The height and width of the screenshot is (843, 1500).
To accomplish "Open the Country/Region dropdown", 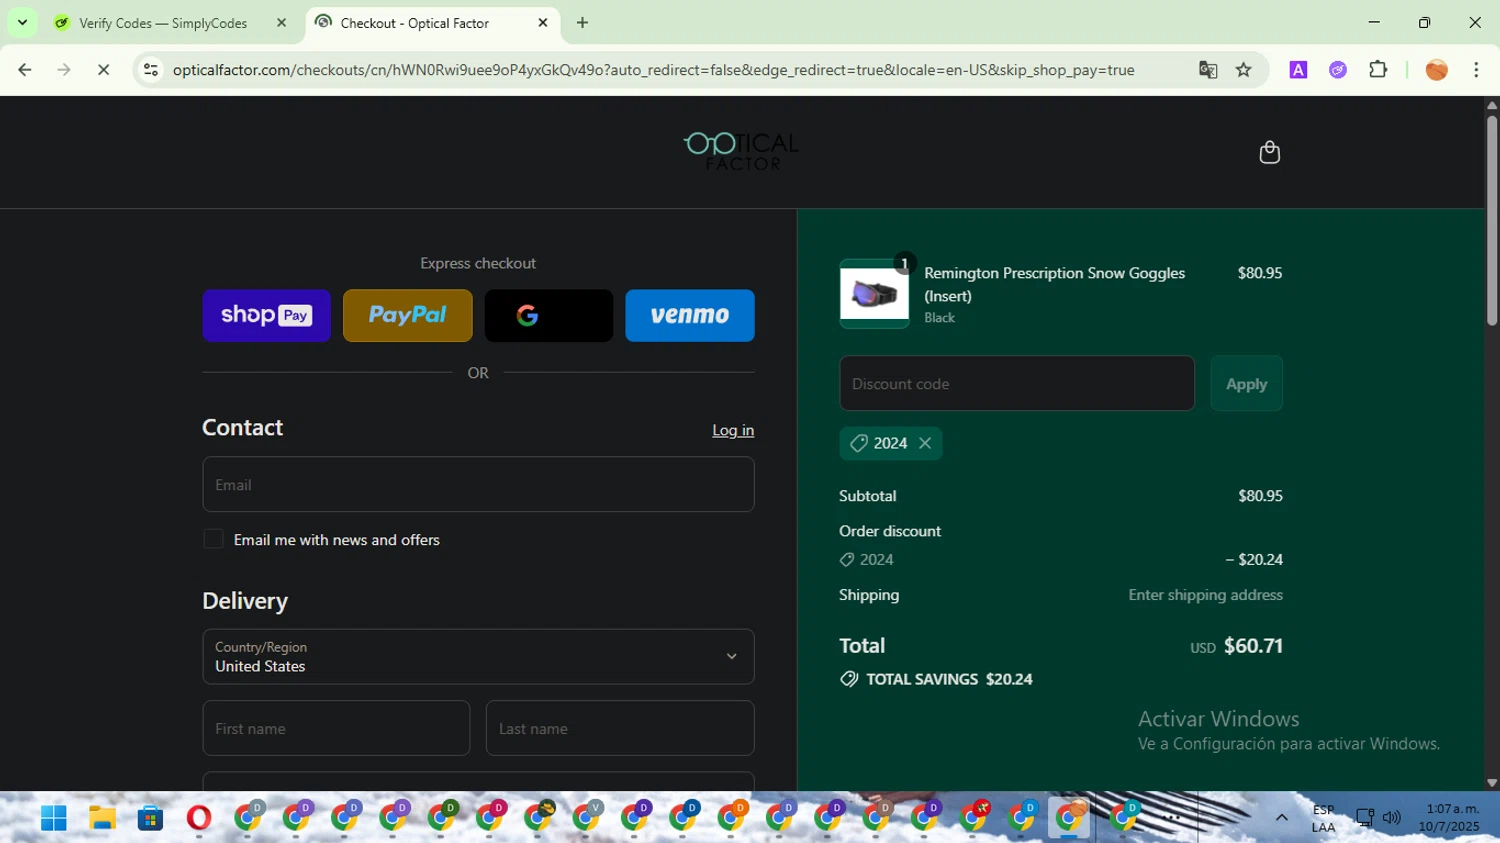I will click(478, 656).
